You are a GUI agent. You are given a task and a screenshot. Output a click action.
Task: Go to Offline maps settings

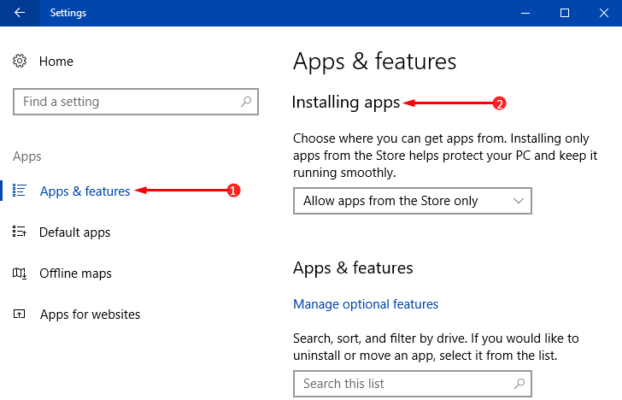click(x=75, y=273)
